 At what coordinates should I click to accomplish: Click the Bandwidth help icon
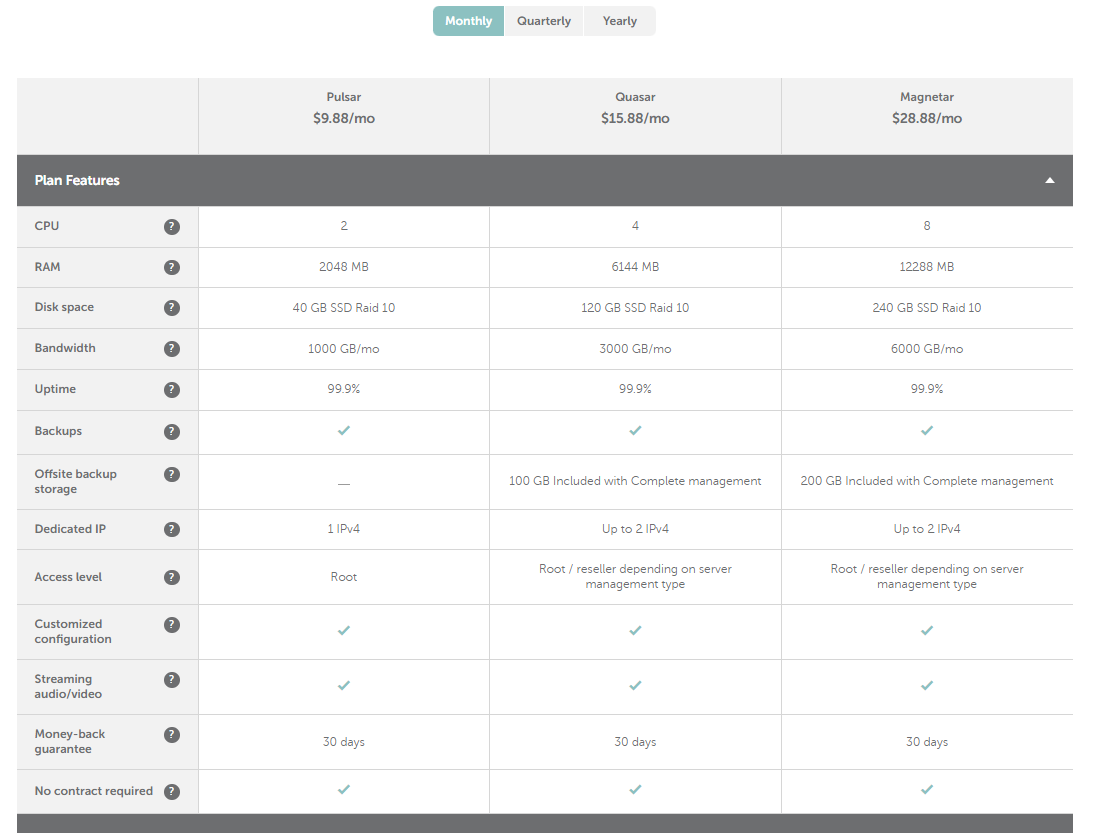pos(172,349)
